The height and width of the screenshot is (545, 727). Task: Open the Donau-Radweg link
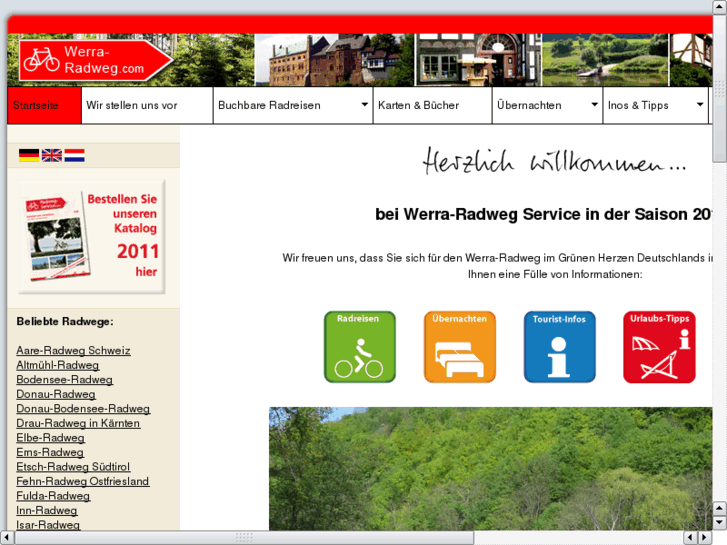click(x=56, y=394)
